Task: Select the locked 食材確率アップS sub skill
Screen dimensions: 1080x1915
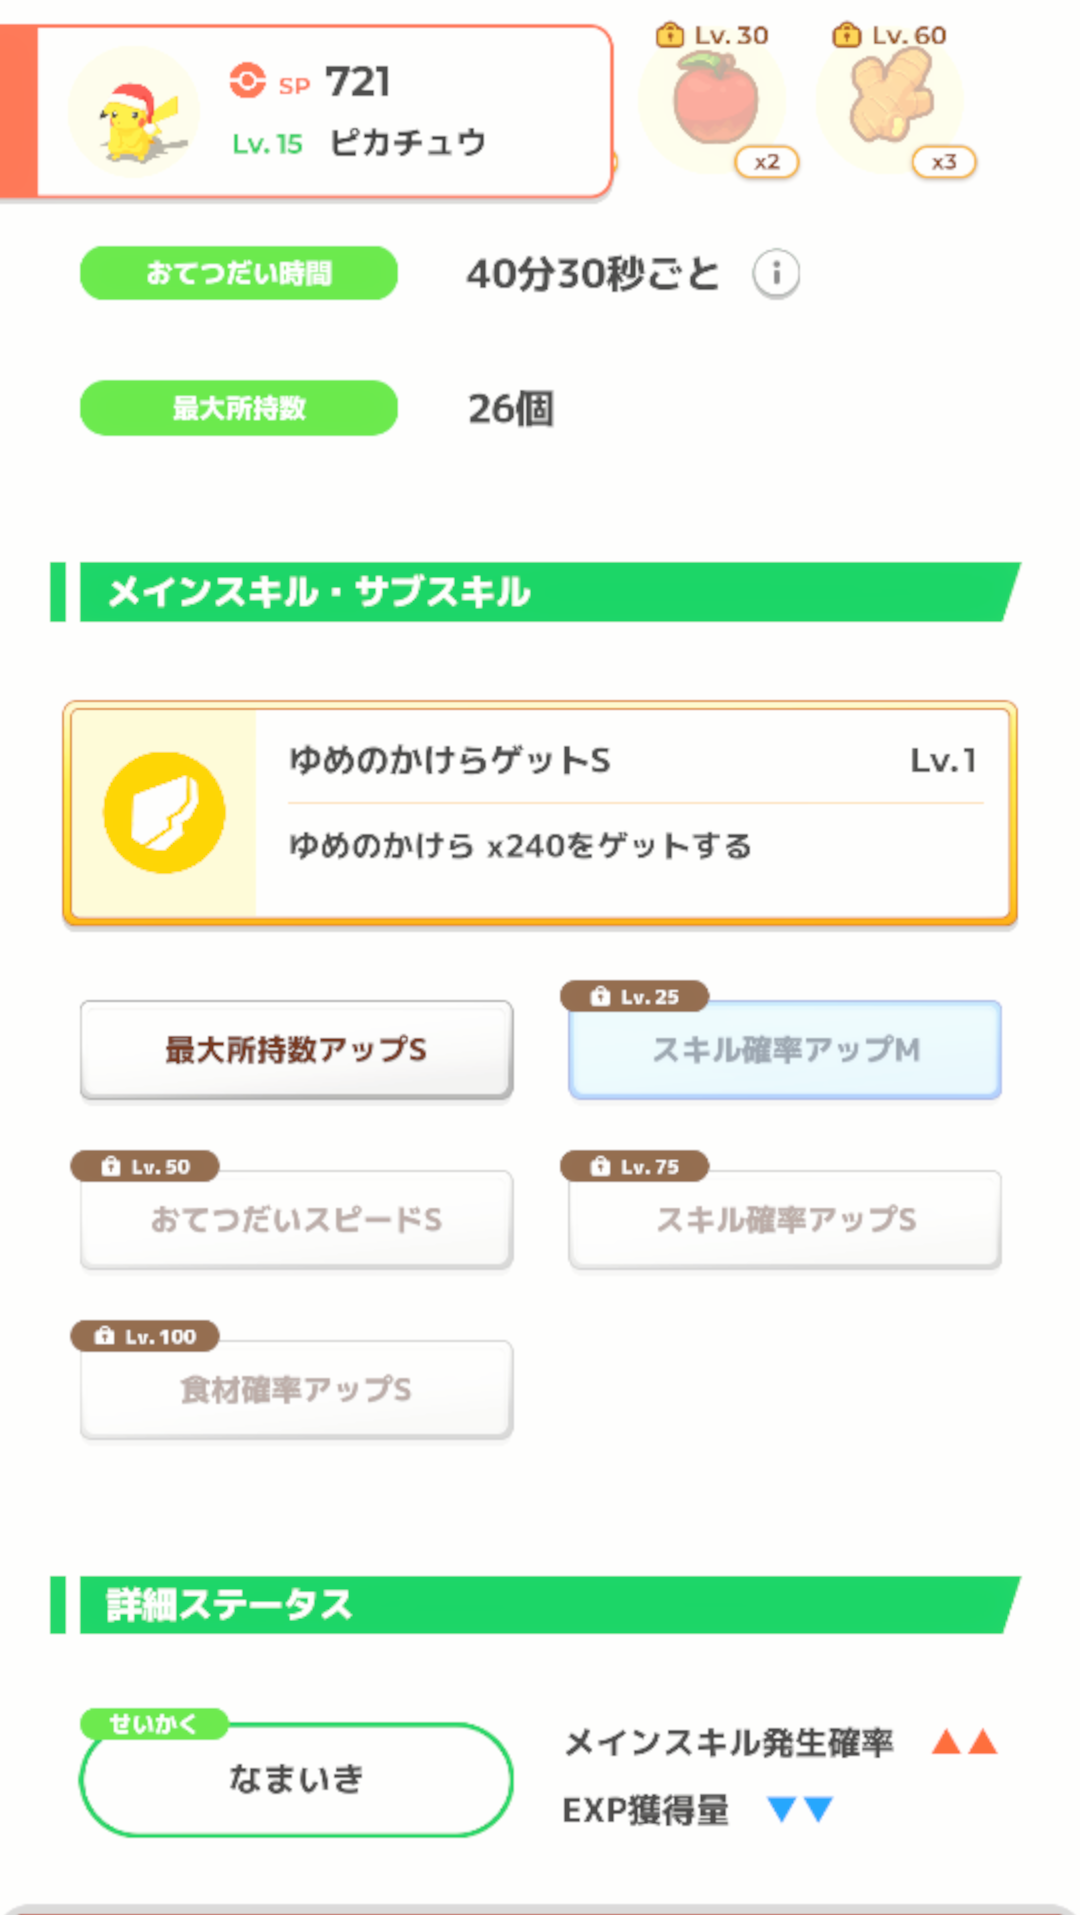Action: (x=296, y=1389)
